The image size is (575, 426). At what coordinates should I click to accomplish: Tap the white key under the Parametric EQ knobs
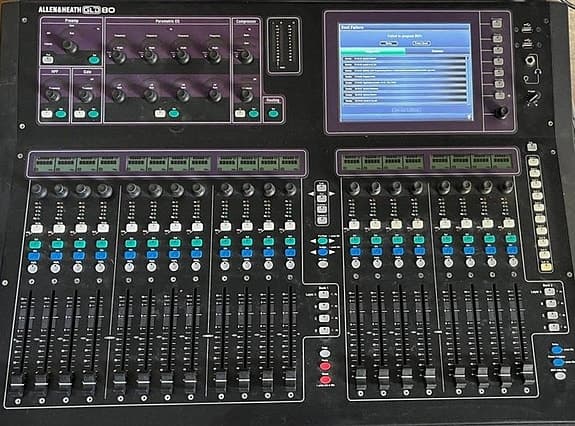[160, 113]
